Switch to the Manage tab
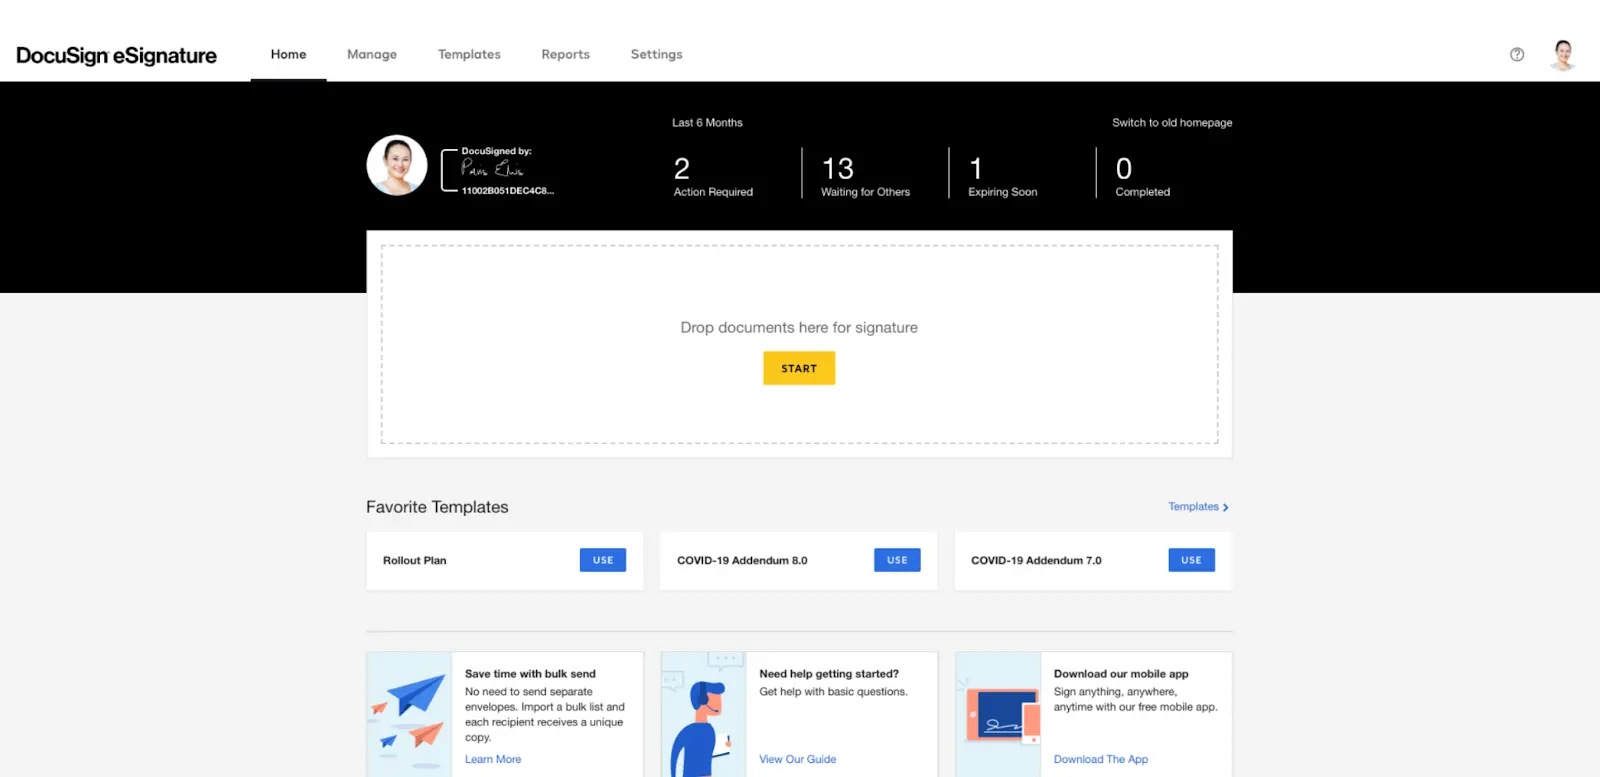Image resolution: width=1600 pixels, height=777 pixels. 372,54
